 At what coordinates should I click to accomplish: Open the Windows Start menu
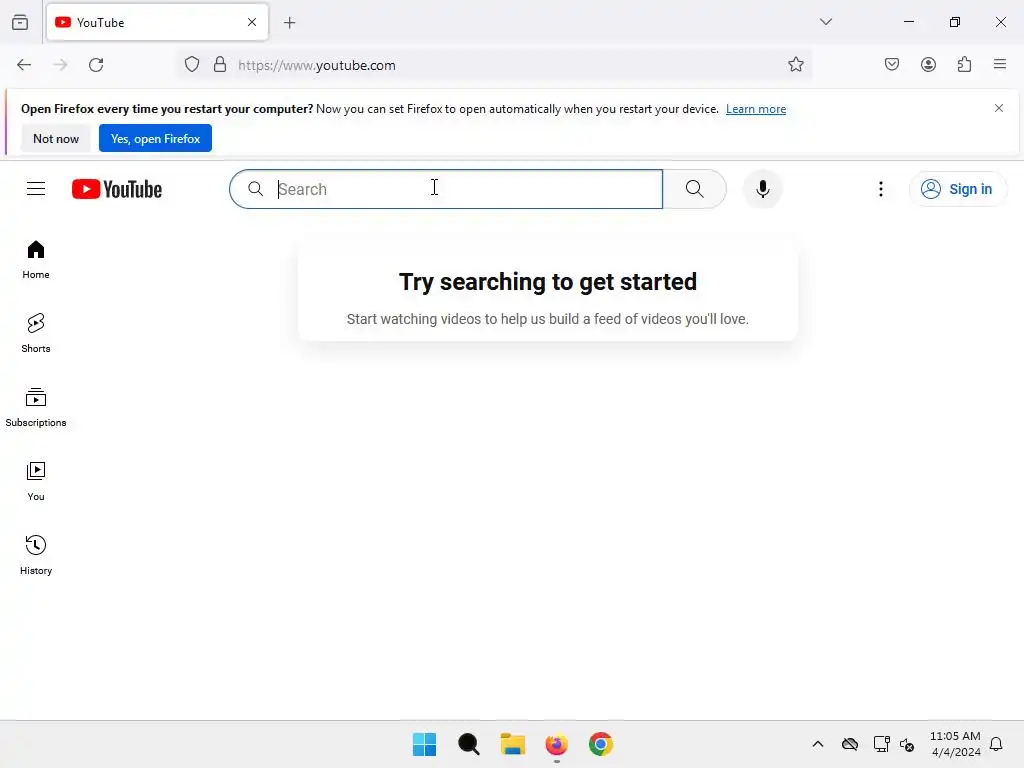pyautogui.click(x=424, y=744)
